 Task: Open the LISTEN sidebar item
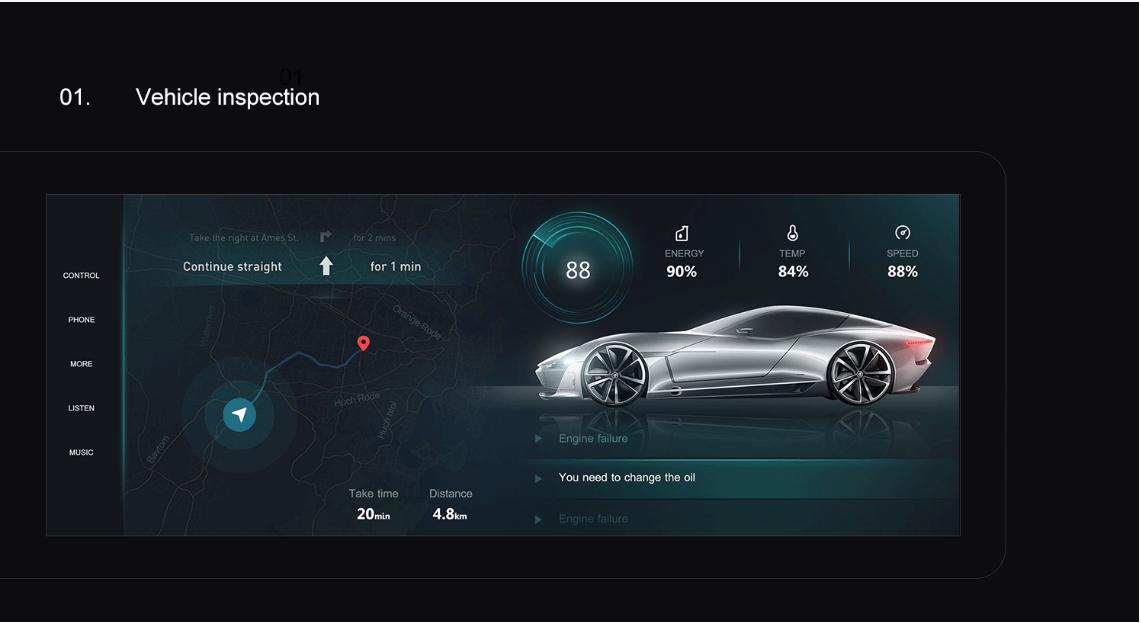tap(82, 408)
